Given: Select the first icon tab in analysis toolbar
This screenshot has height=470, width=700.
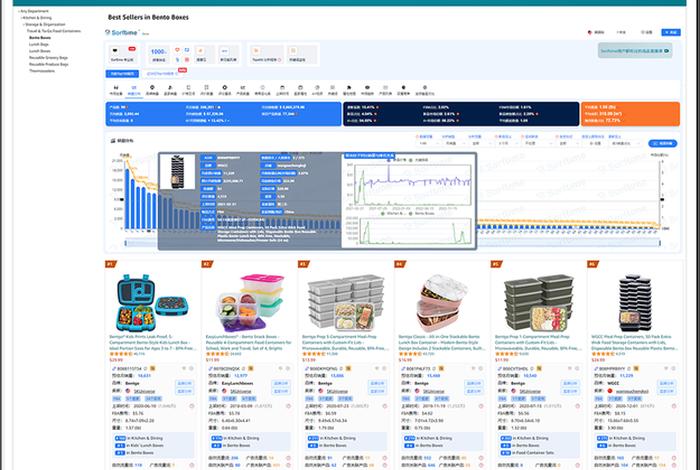Looking at the screenshot, I should pos(114,89).
